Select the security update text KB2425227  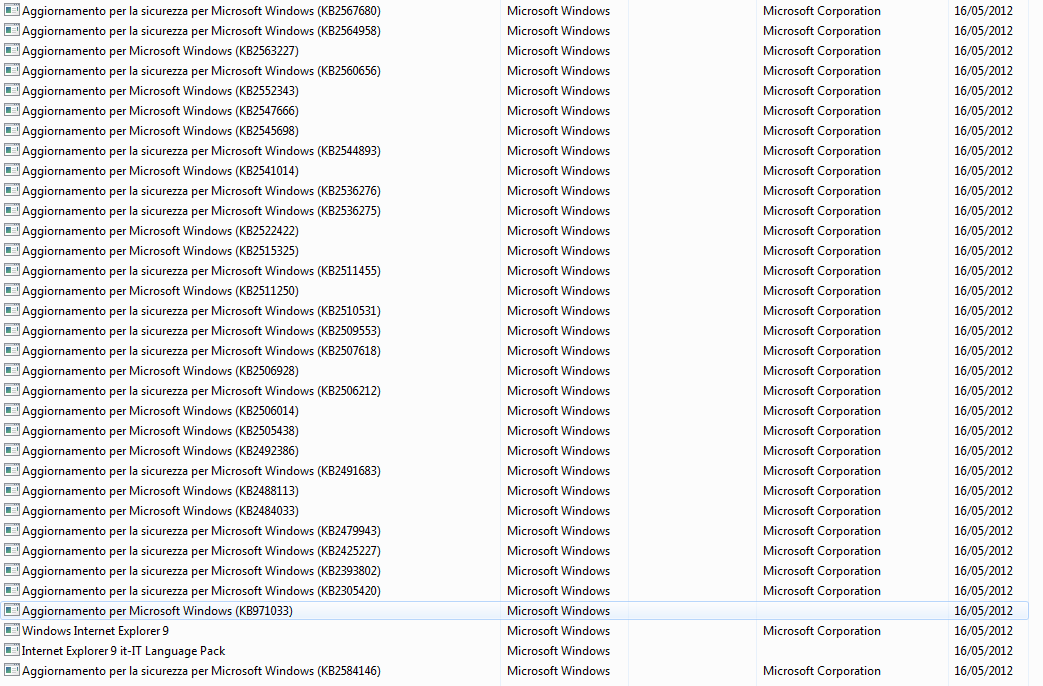pyautogui.click(x=202, y=551)
